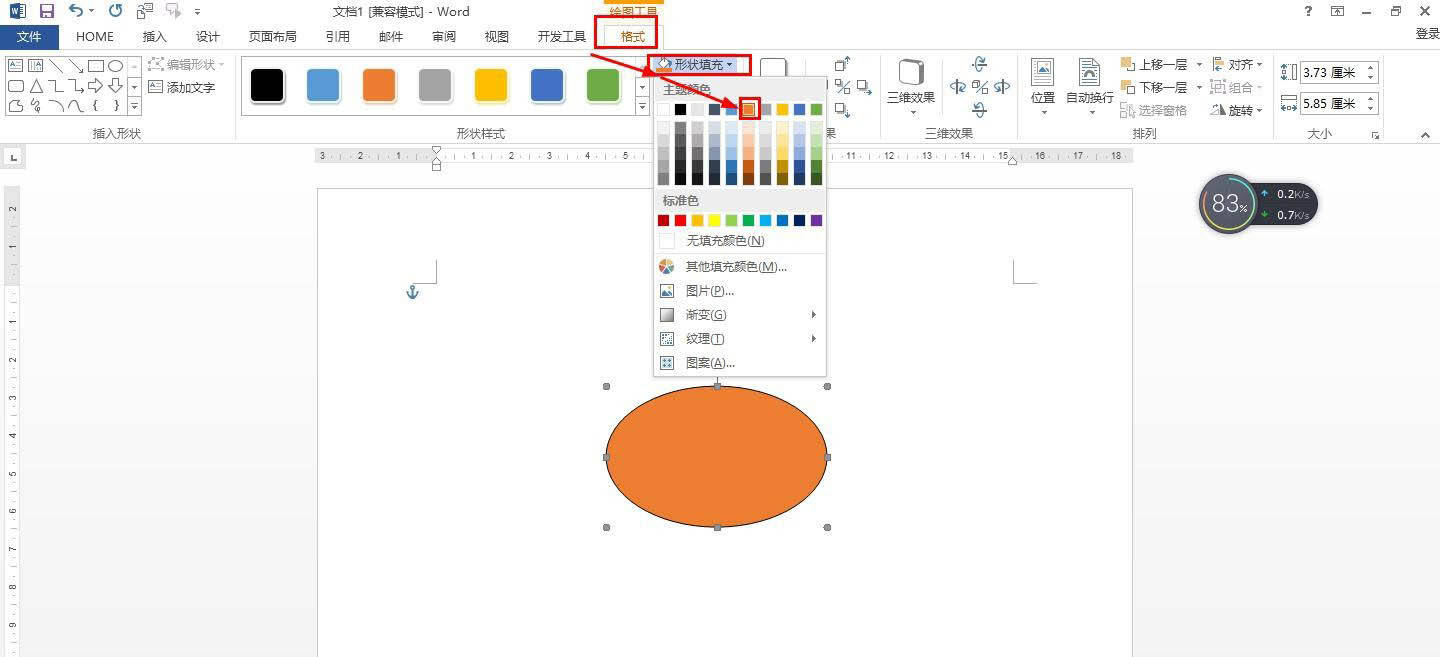Pick green theme color in top row
1440x657 pixels.
[x=817, y=109]
